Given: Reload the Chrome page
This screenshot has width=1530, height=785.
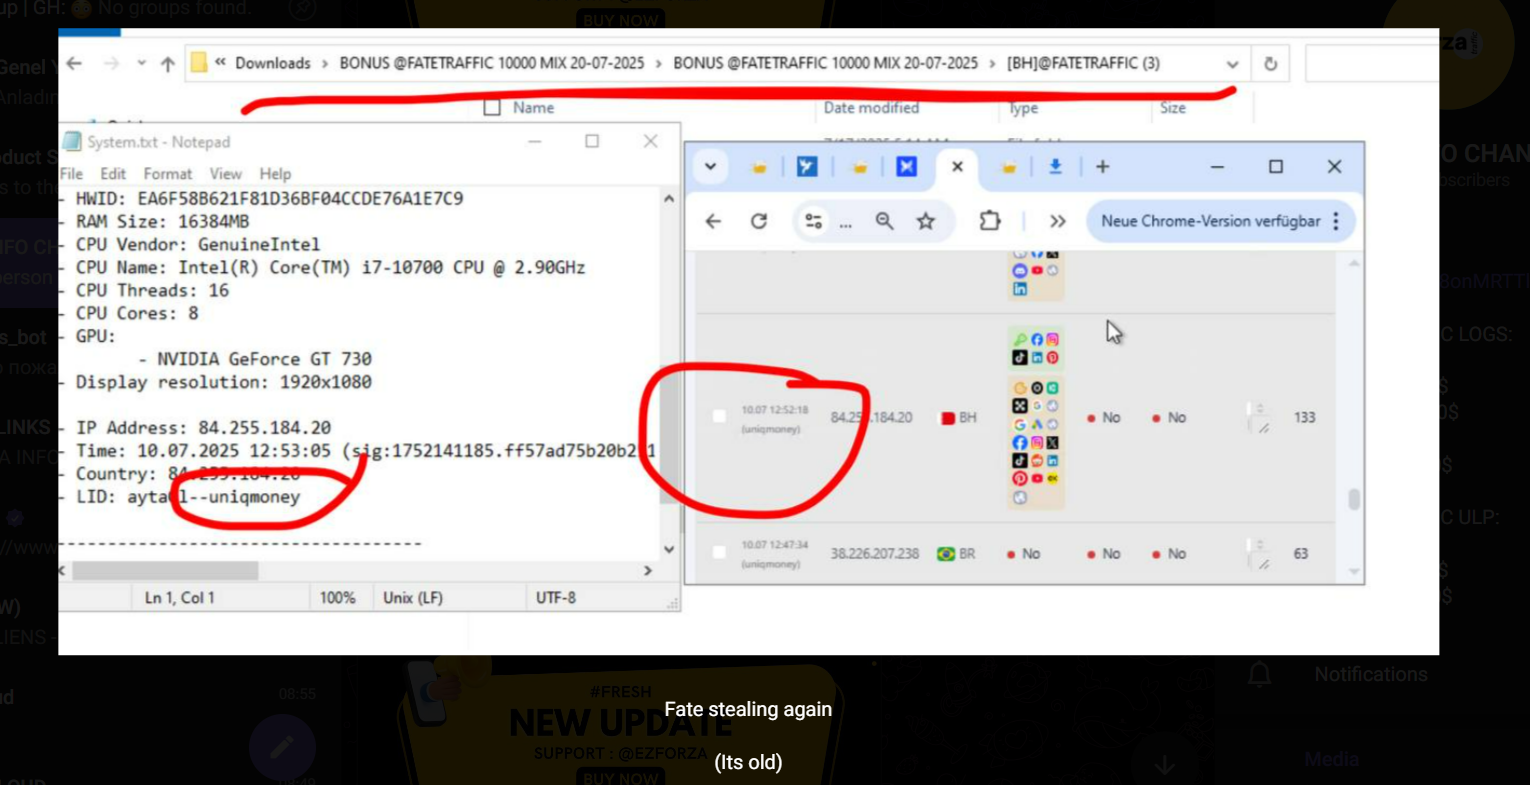Looking at the screenshot, I should 759,221.
